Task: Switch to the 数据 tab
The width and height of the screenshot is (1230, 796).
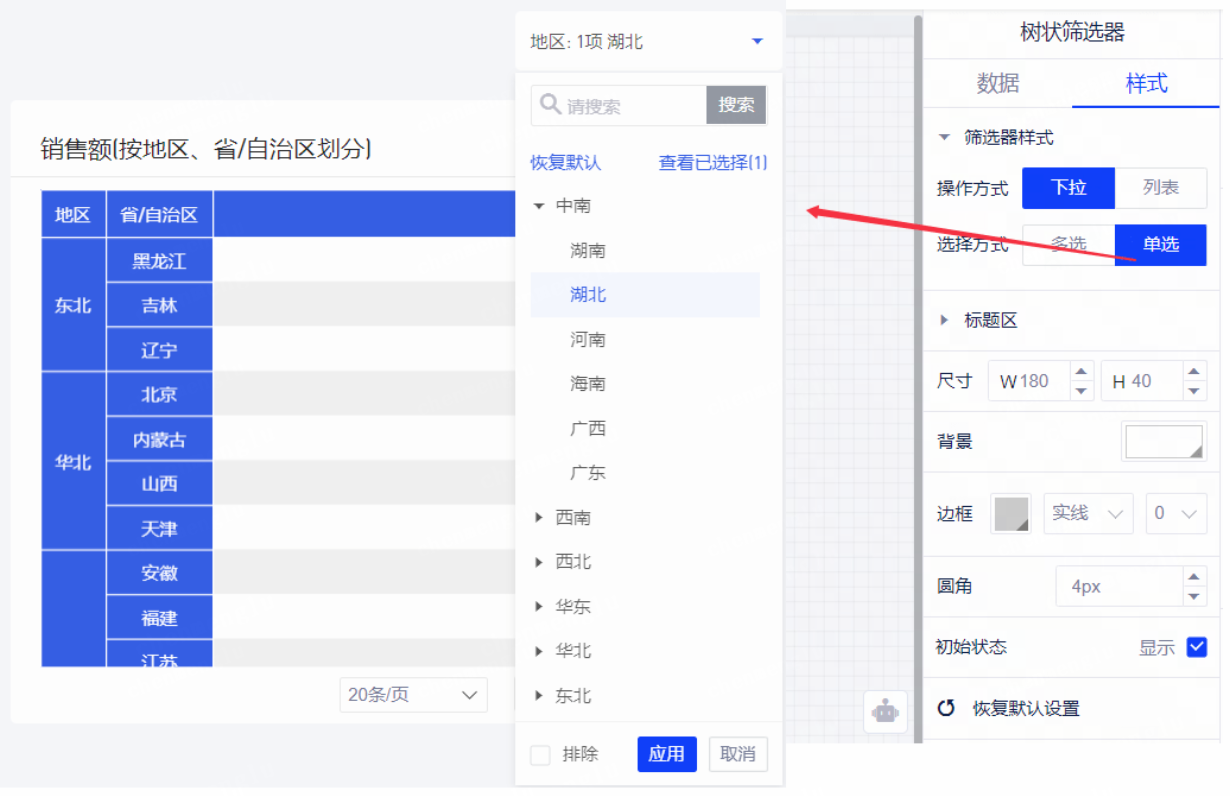Action: (997, 84)
